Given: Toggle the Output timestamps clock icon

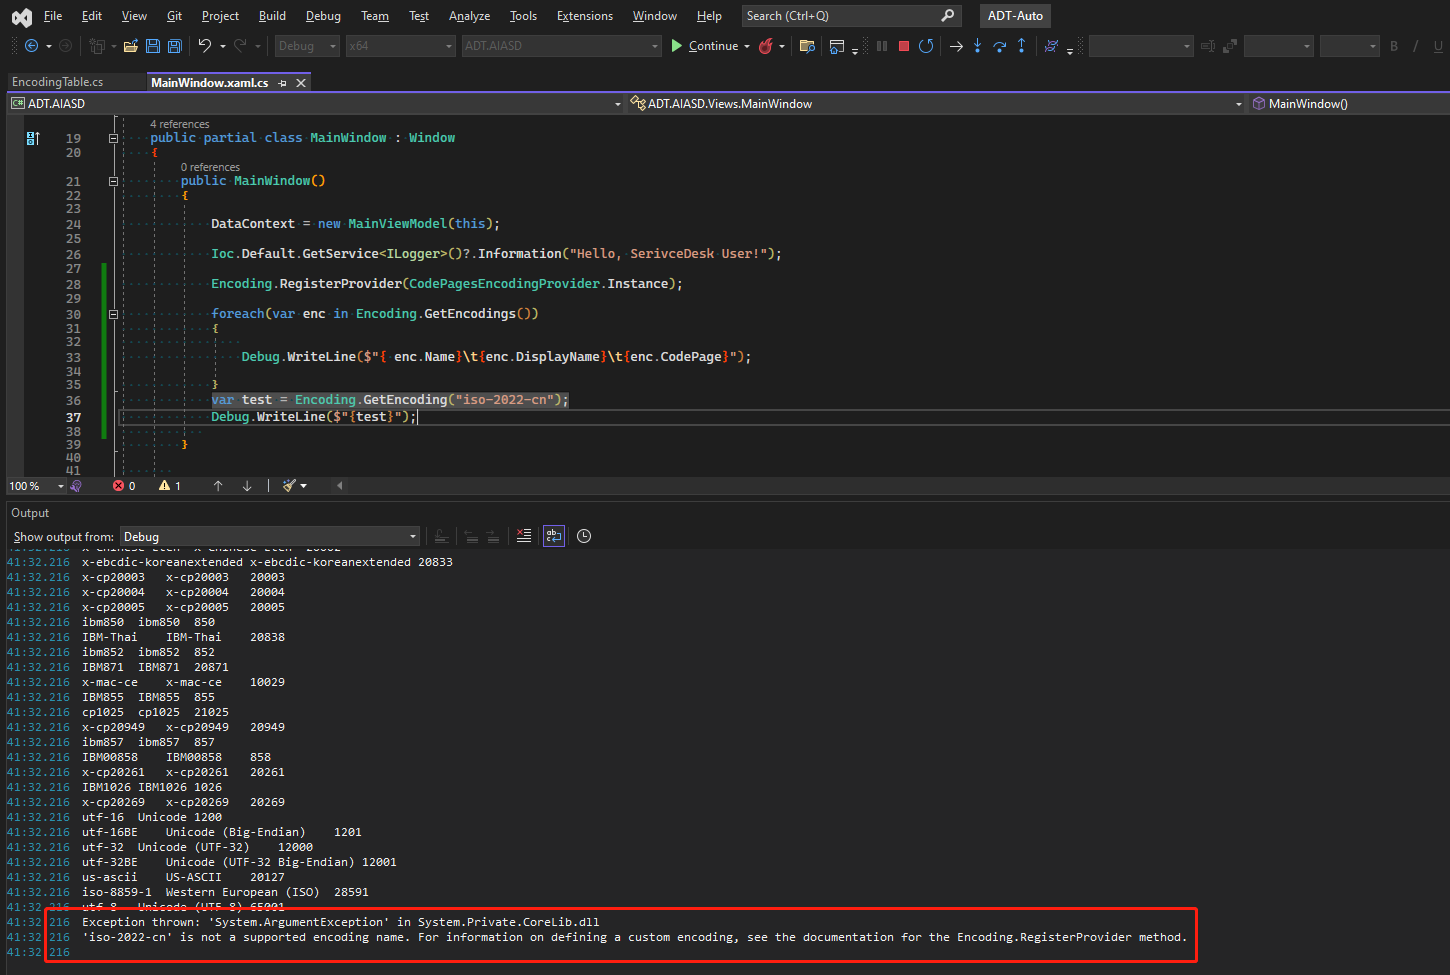Looking at the screenshot, I should [x=584, y=536].
